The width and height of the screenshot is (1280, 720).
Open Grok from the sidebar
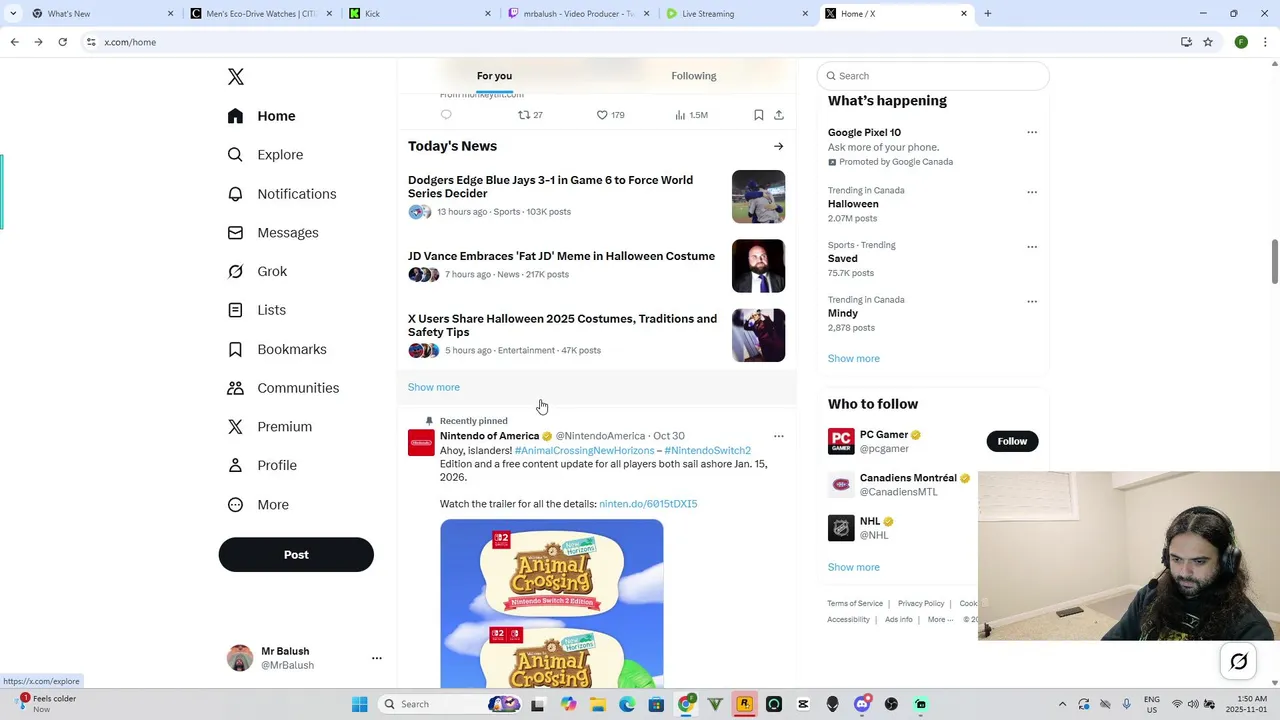[x=258, y=272]
